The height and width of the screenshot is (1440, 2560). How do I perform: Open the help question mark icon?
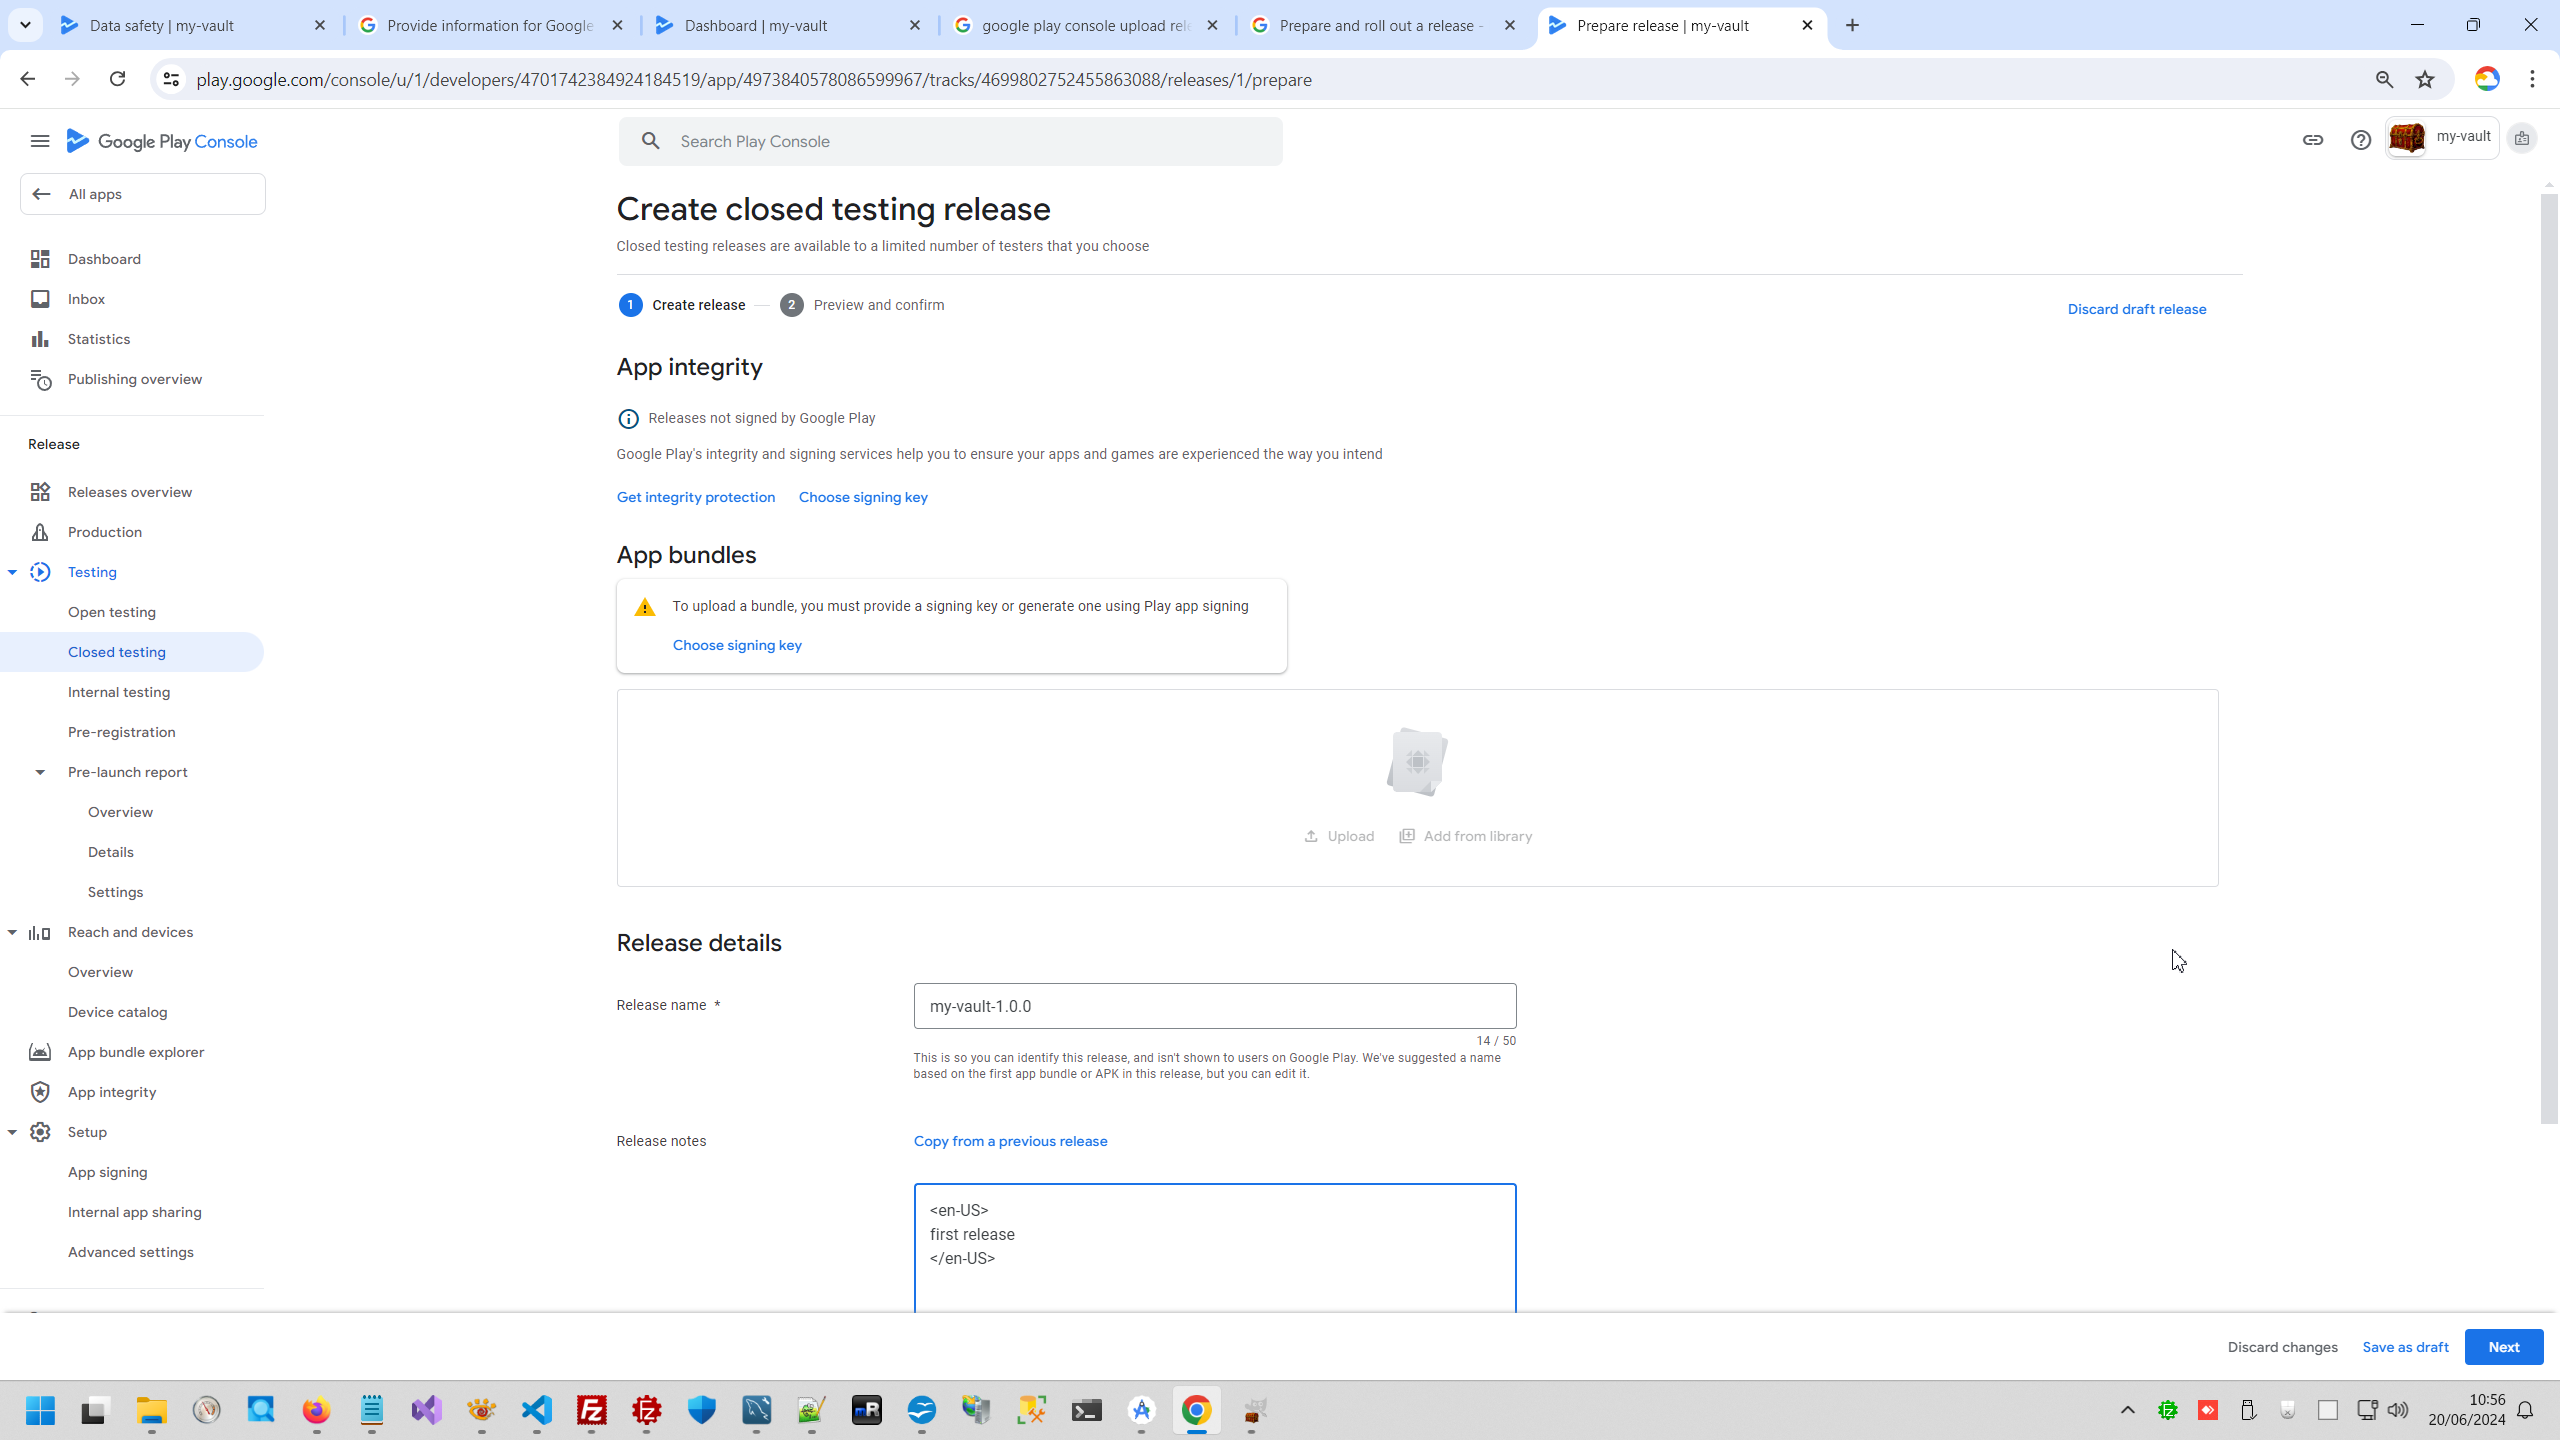[x=2360, y=140]
